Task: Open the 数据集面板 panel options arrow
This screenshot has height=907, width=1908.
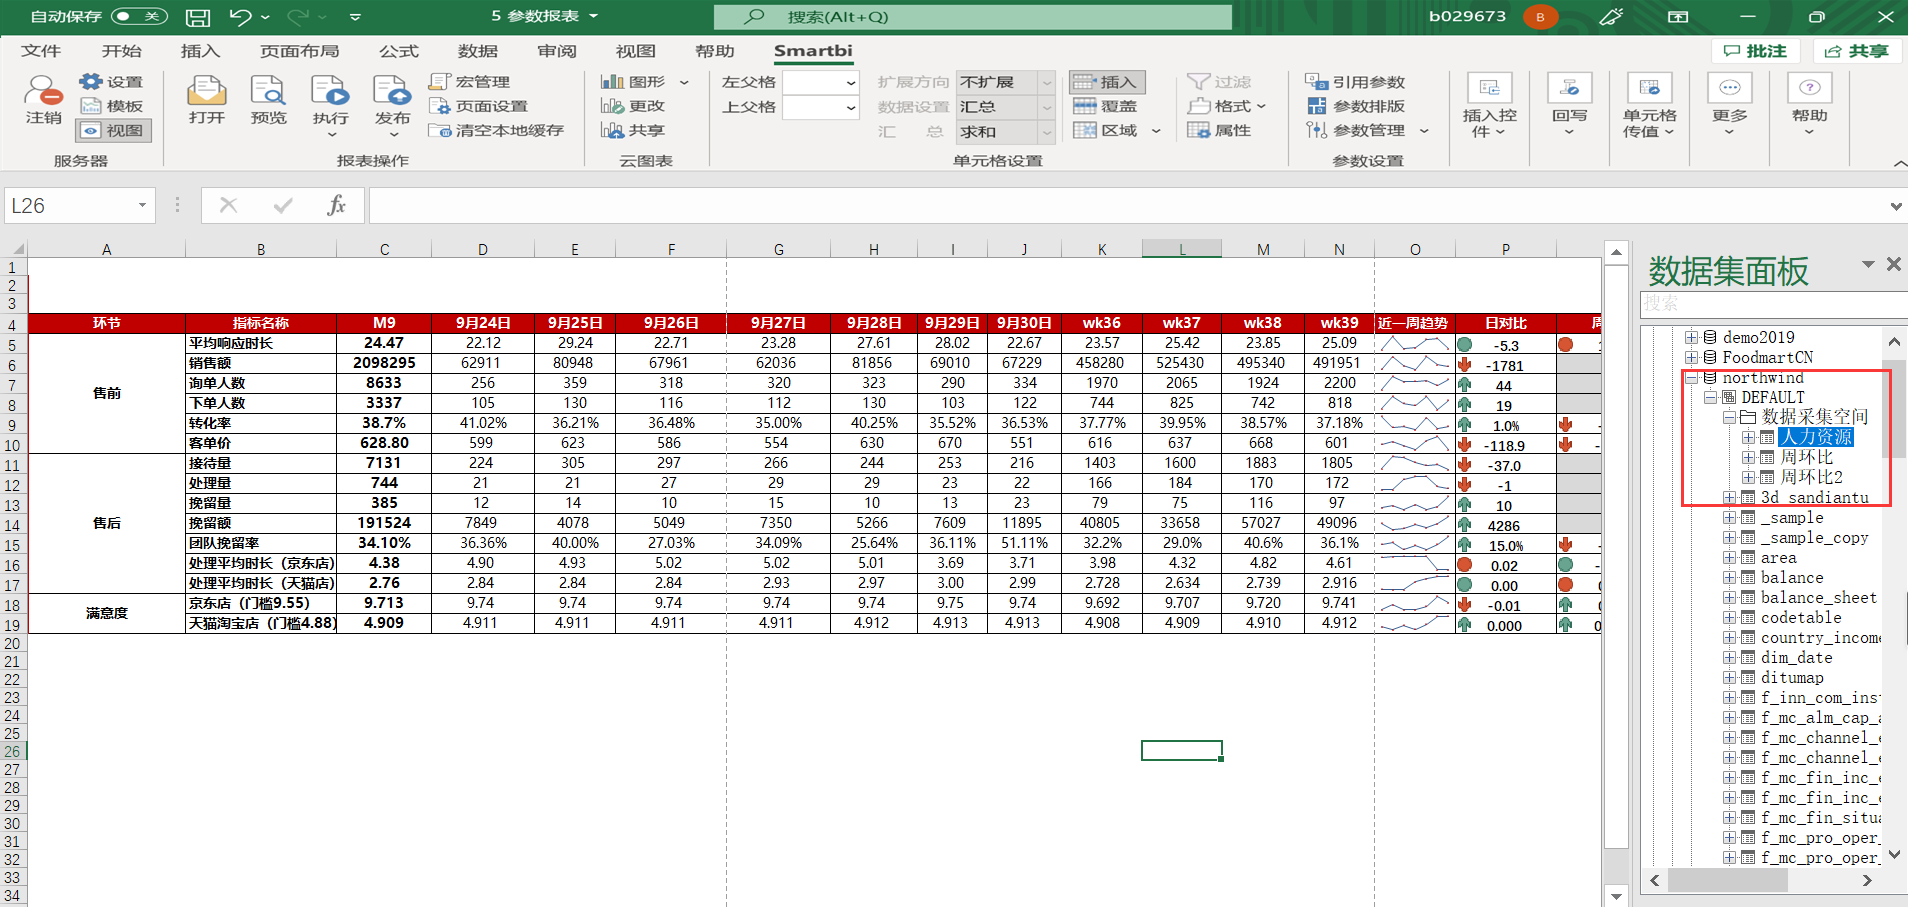Action: pyautogui.click(x=1868, y=264)
